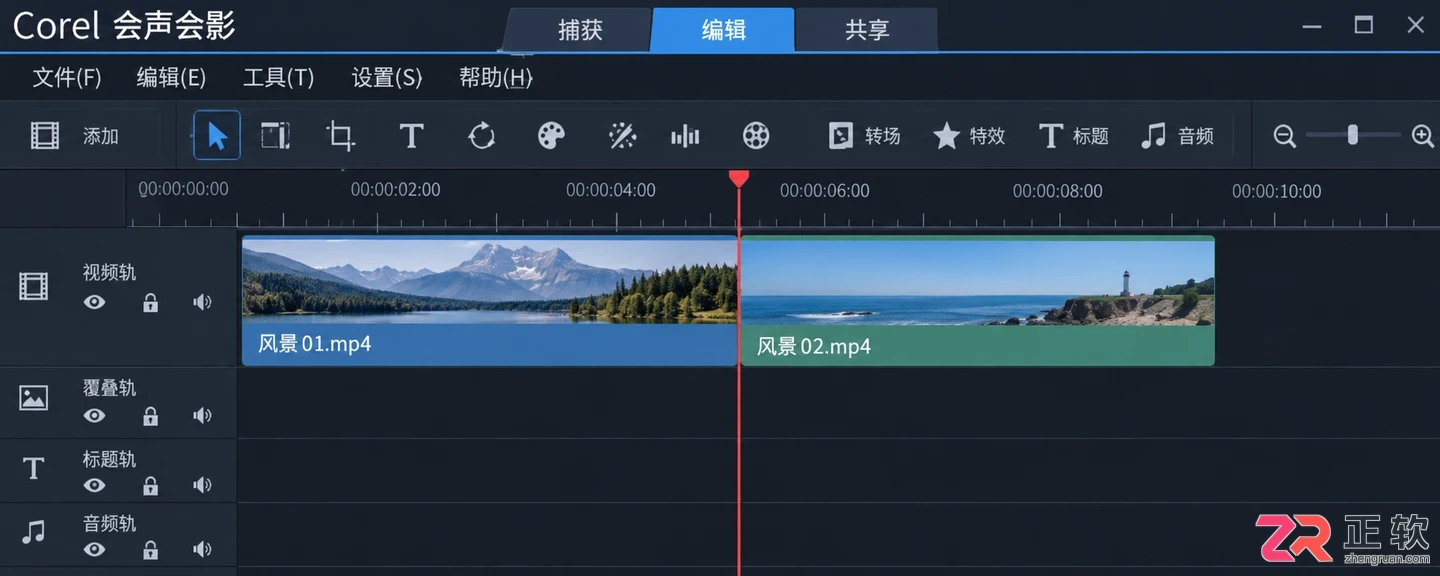The image size is (1440, 576).
Task: Lock the 视频轨 track
Action: coord(150,303)
